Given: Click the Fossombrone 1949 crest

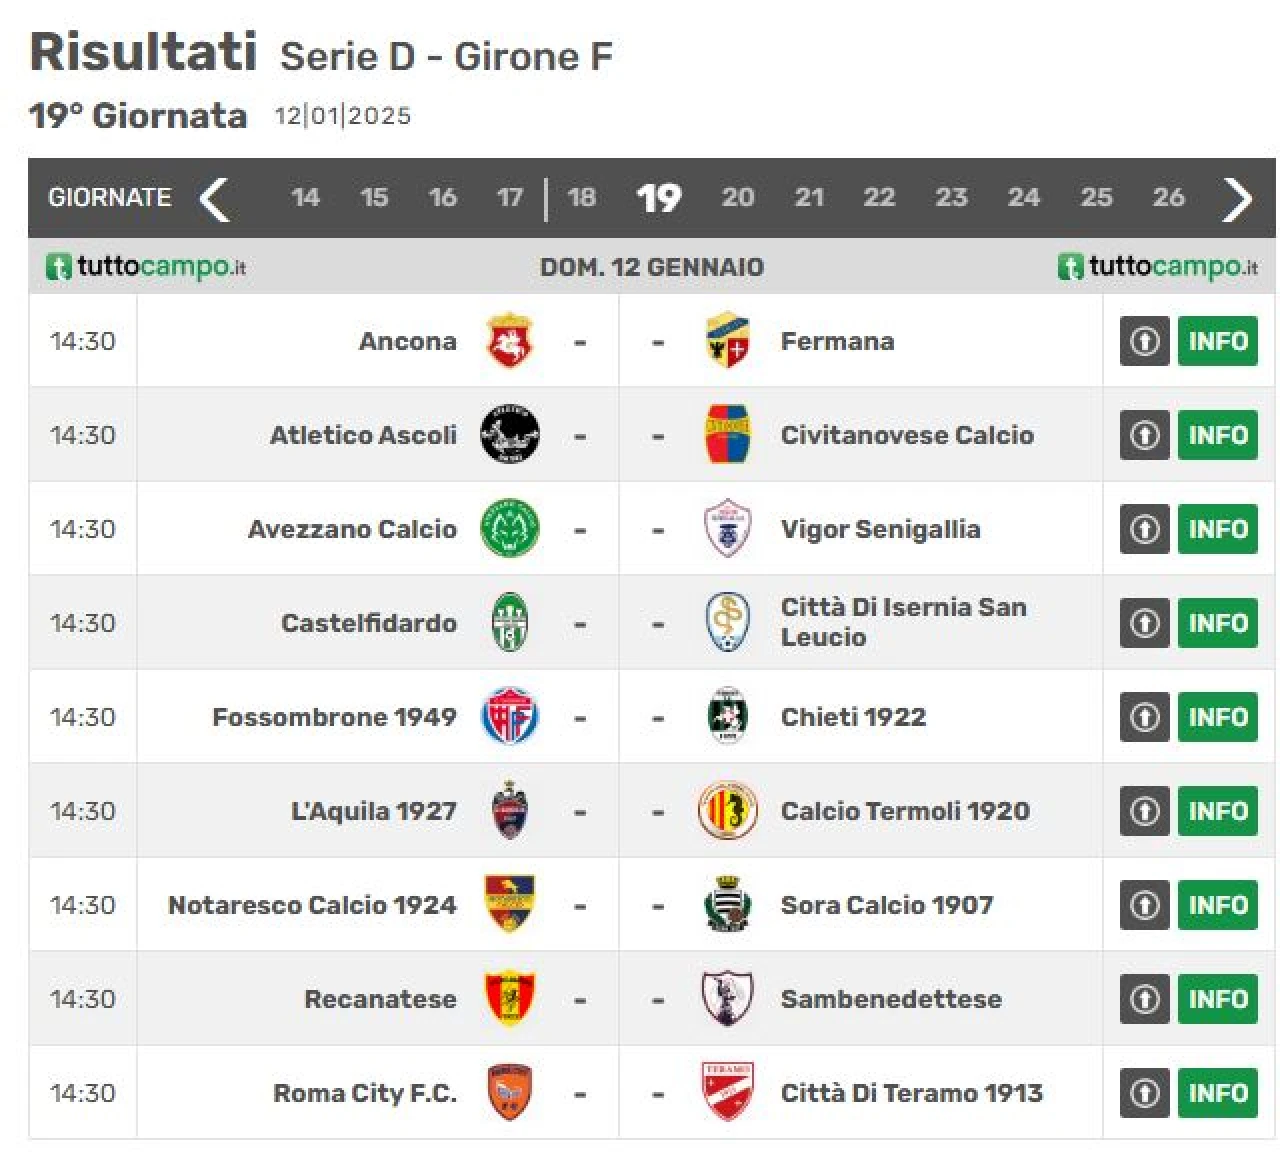Looking at the screenshot, I should pos(510,717).
